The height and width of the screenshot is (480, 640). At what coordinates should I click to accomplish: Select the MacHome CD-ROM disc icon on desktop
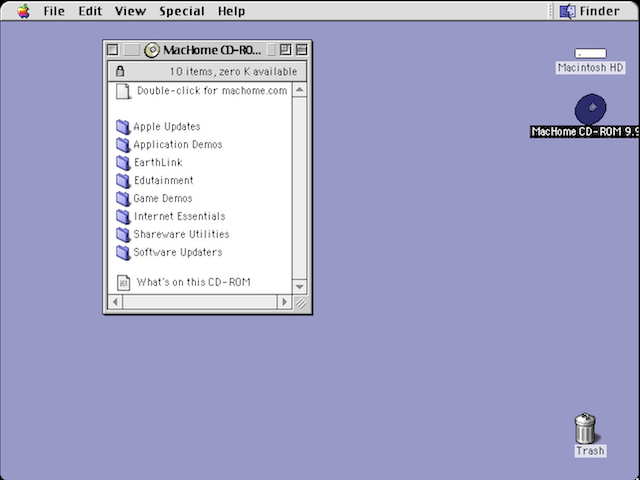(590, 109)
